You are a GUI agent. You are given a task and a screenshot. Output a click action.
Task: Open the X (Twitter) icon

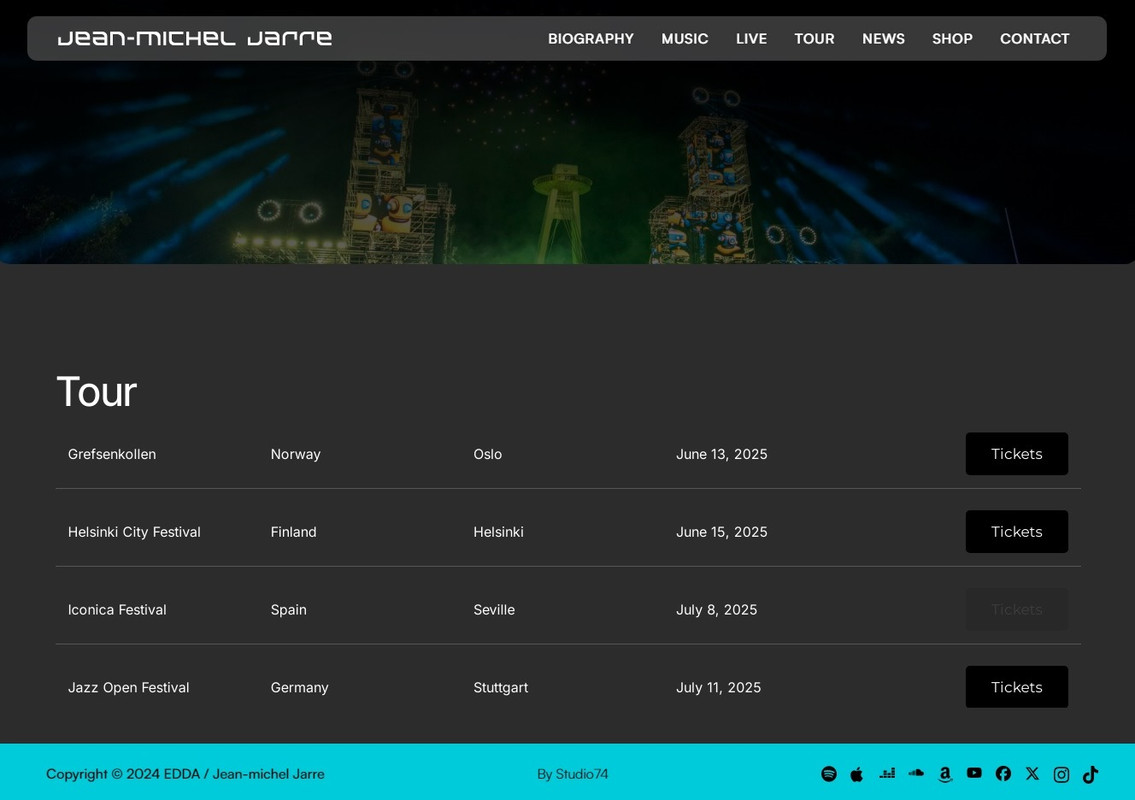tap(1032, 773)
